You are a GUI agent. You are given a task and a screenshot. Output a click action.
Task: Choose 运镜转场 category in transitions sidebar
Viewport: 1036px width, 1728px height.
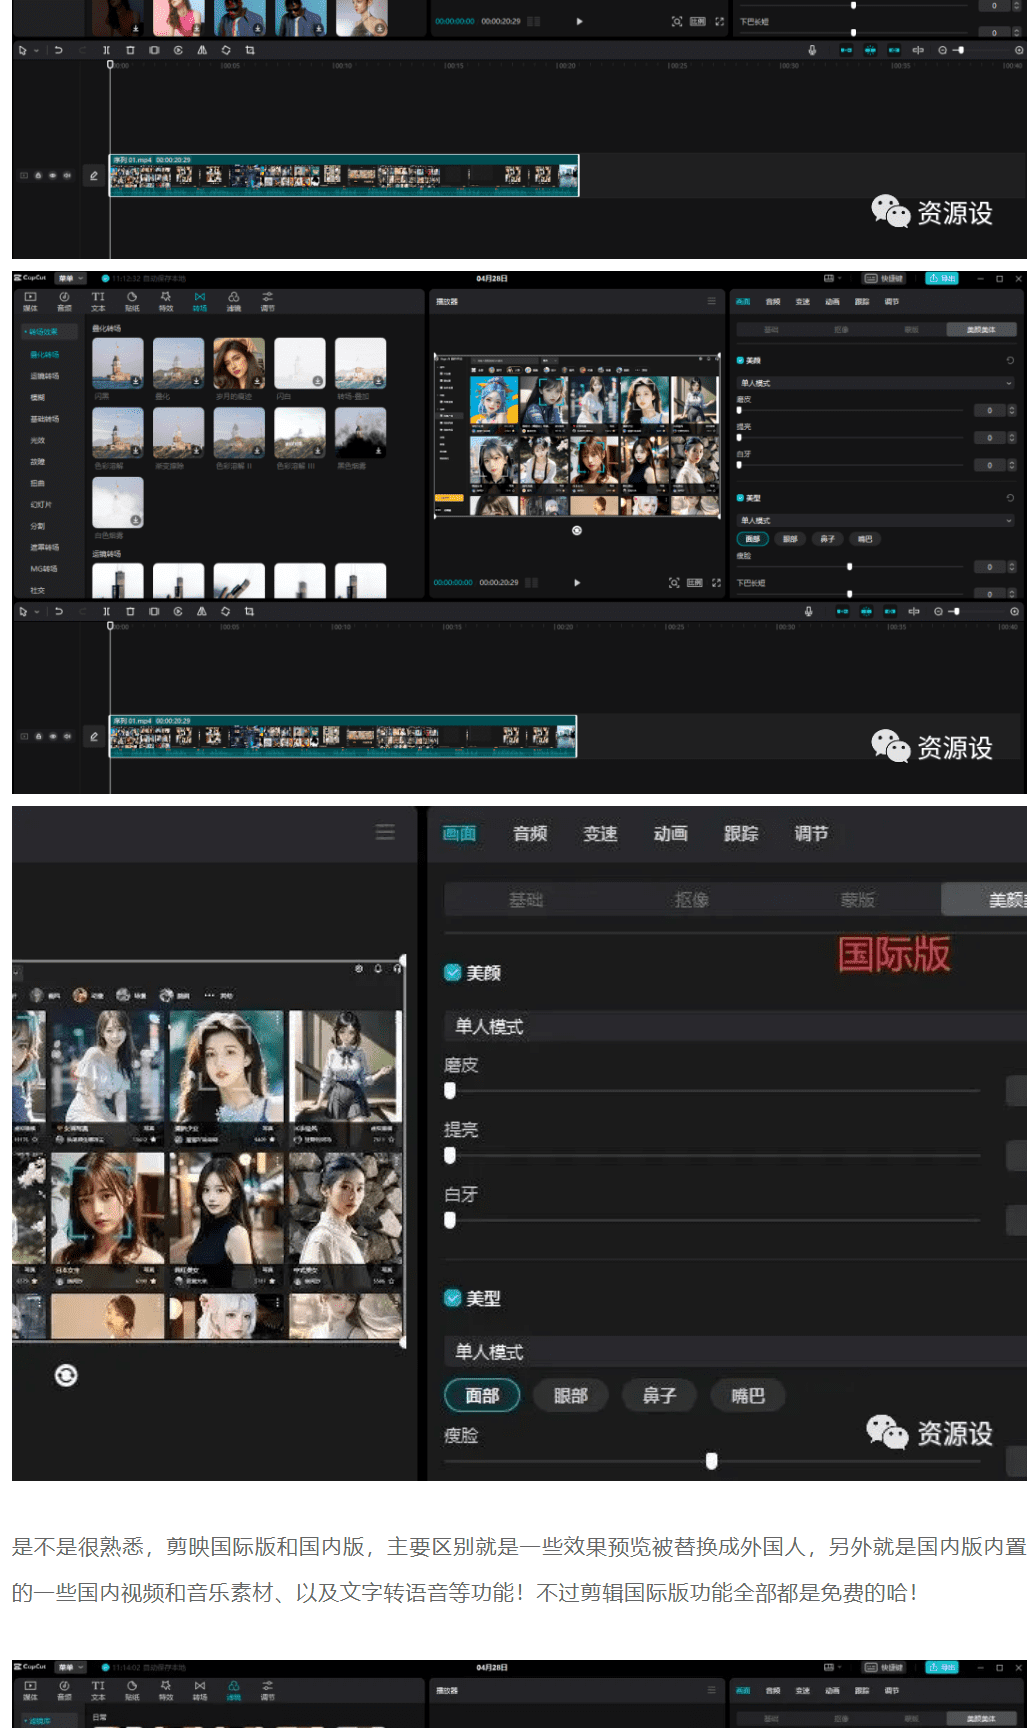(44, 376)
